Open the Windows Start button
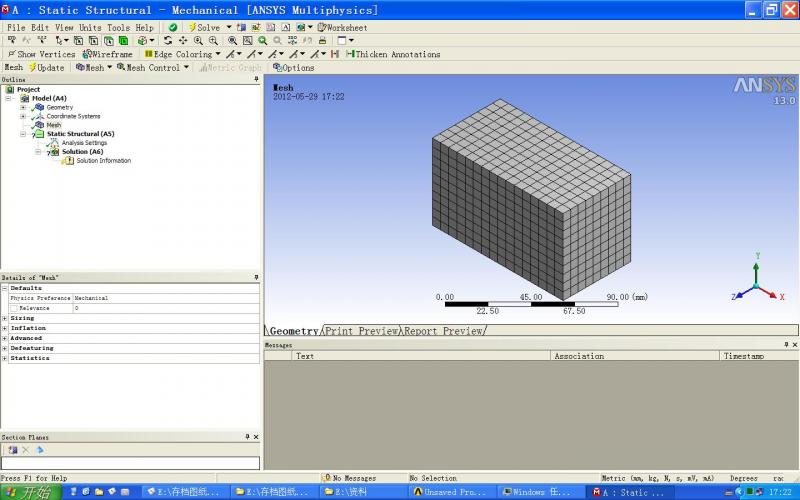Image resolution: width=800 pixels, height=500 pixels. coord(31,492)
